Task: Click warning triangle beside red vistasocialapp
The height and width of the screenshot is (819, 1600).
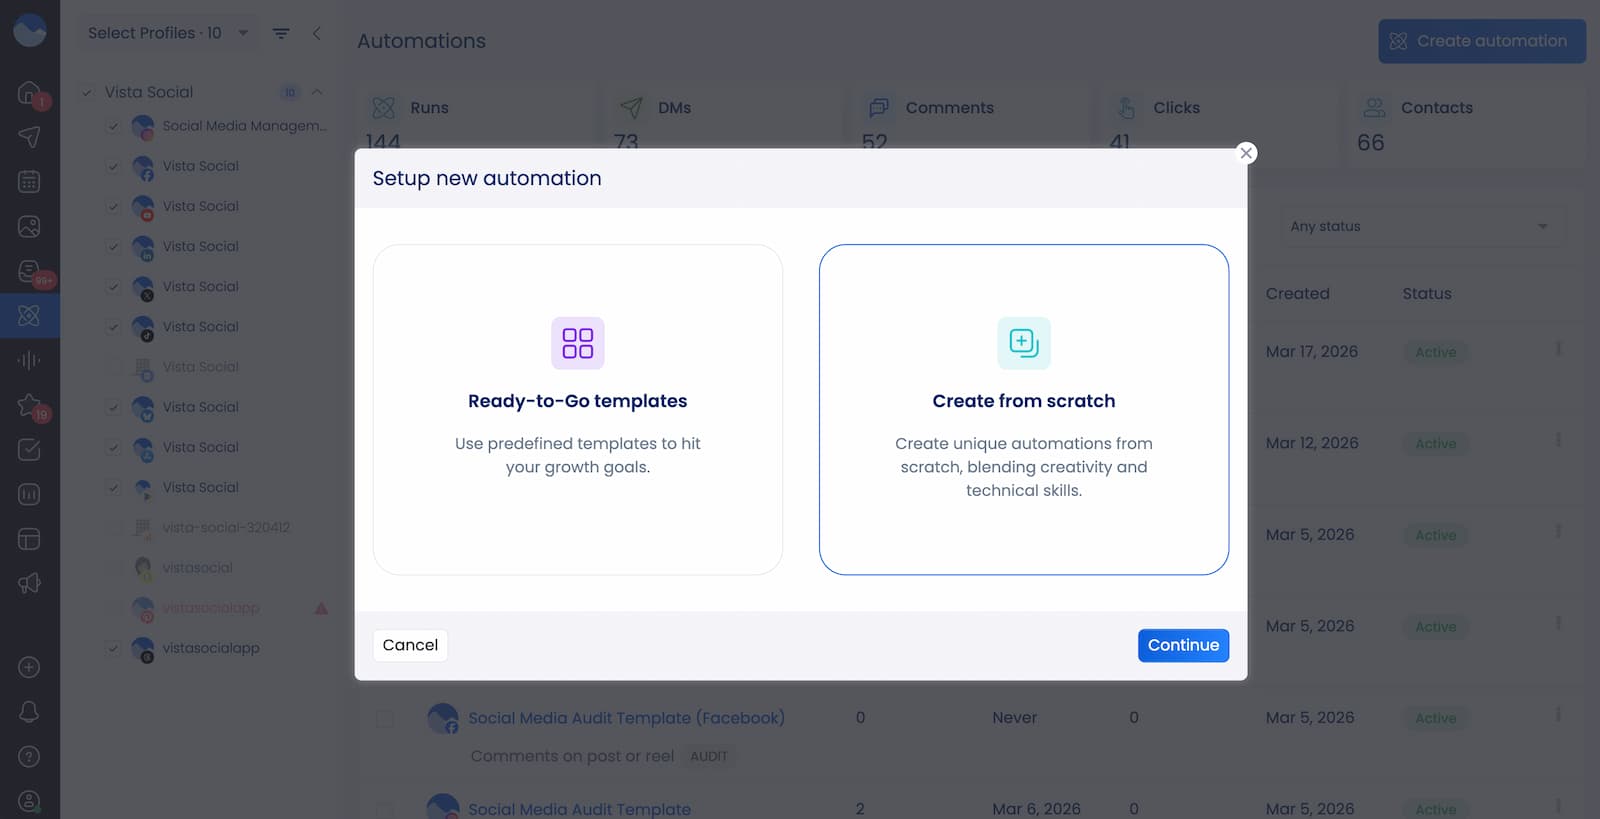Action: 321,608
